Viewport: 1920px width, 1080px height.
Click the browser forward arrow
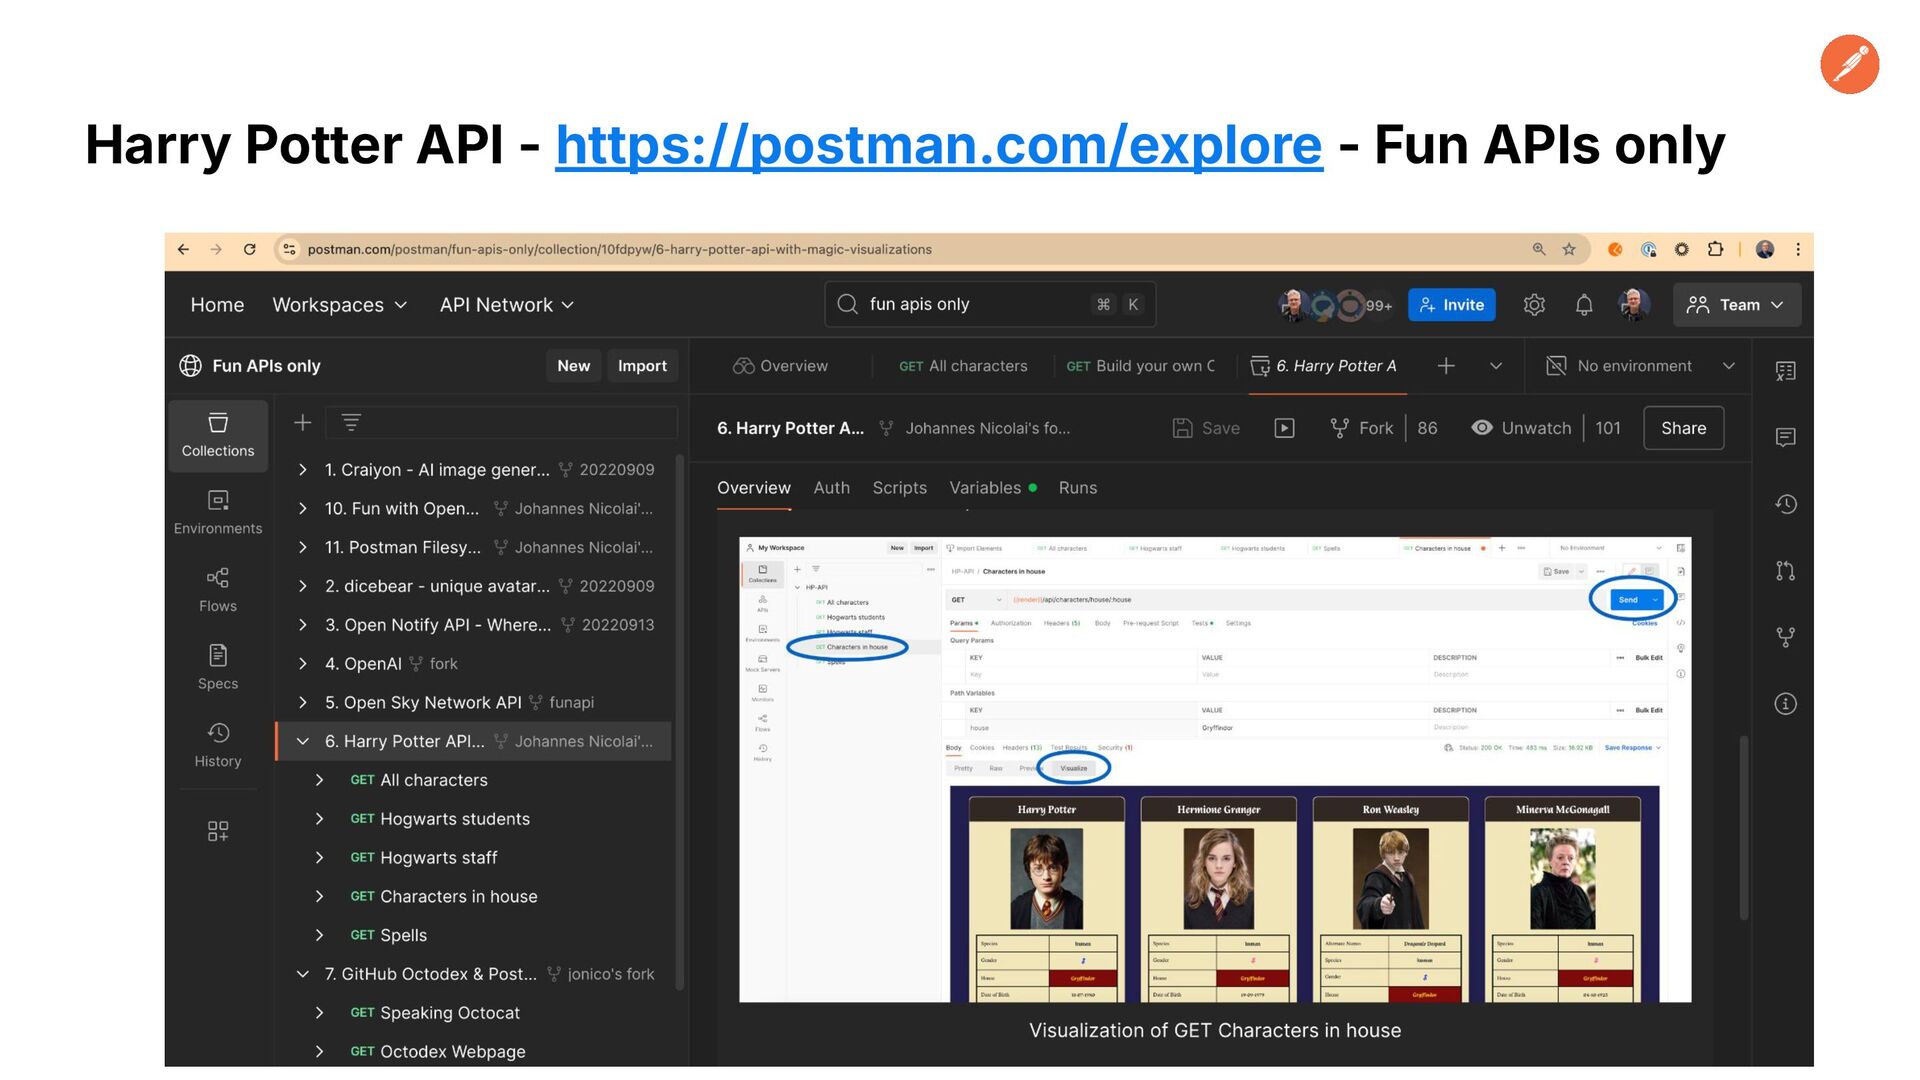216,249
